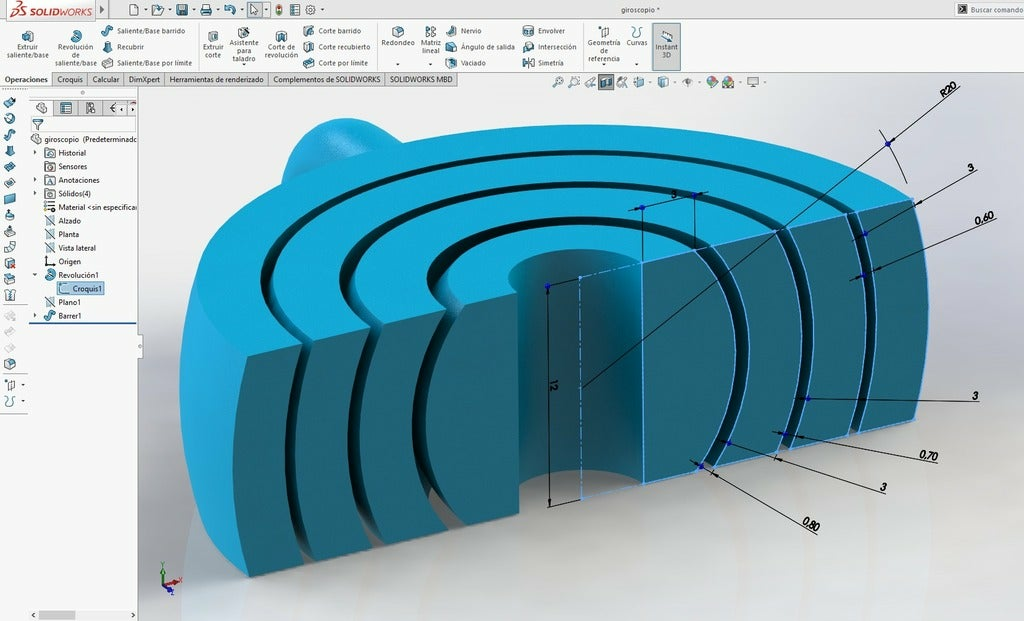The width and height of the screenshot is (1024, 621).
Task: Expand the Barrer1 feature node
Action: [35, 315]
